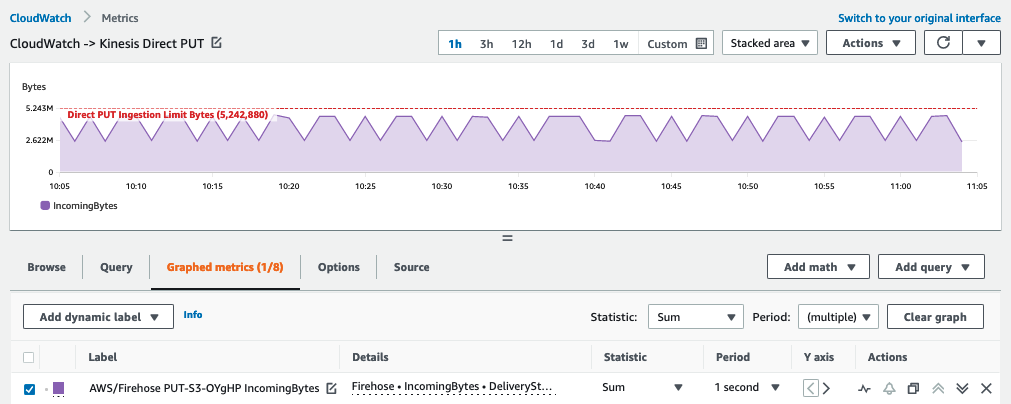This screenshot has width=1011, height=404.
Task: Remove the IncomingBytes metric with X
Action: (x=986, y=388)
